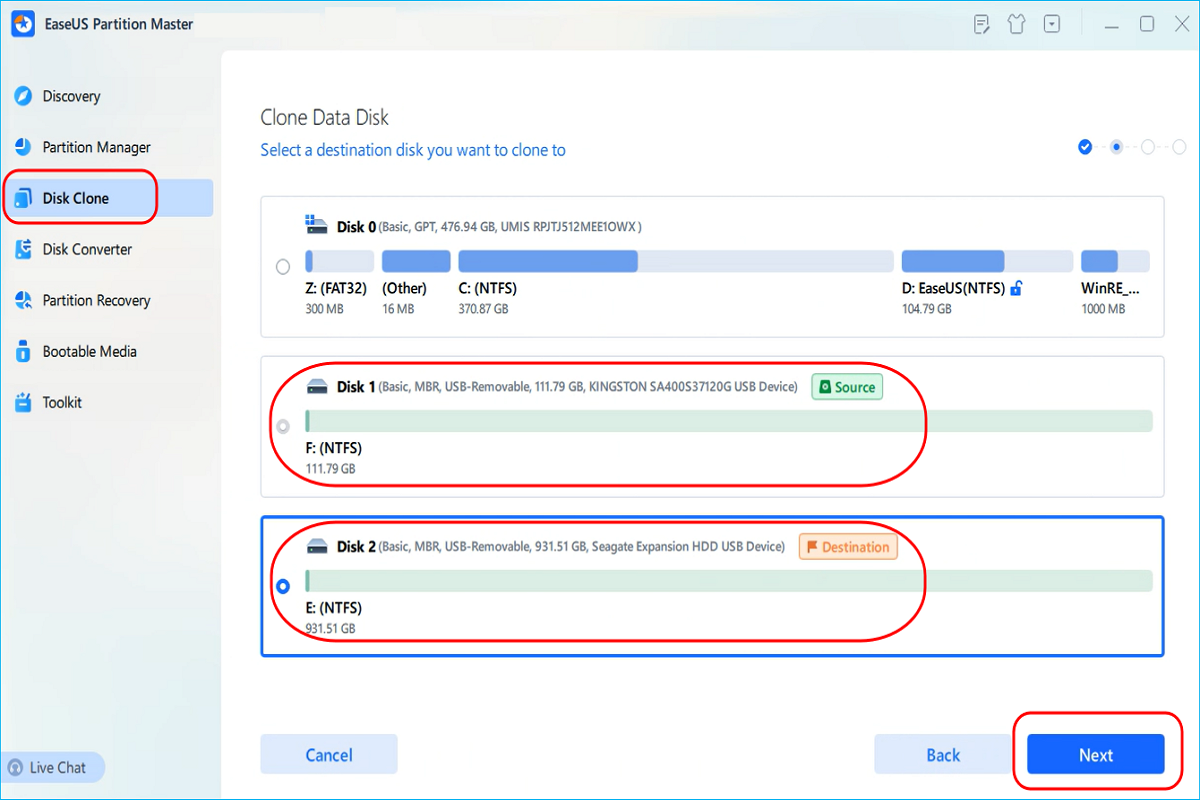Click the EaseUS Partition Master logo icon
The height and width of the screenshot is (800, 1200).
coord(24,24)
